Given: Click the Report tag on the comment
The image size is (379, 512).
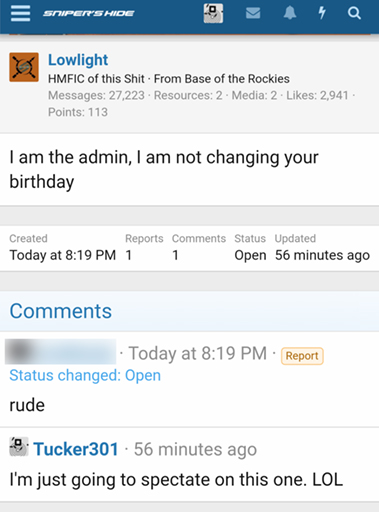Looking at the screenshot, I should point(302,356).
